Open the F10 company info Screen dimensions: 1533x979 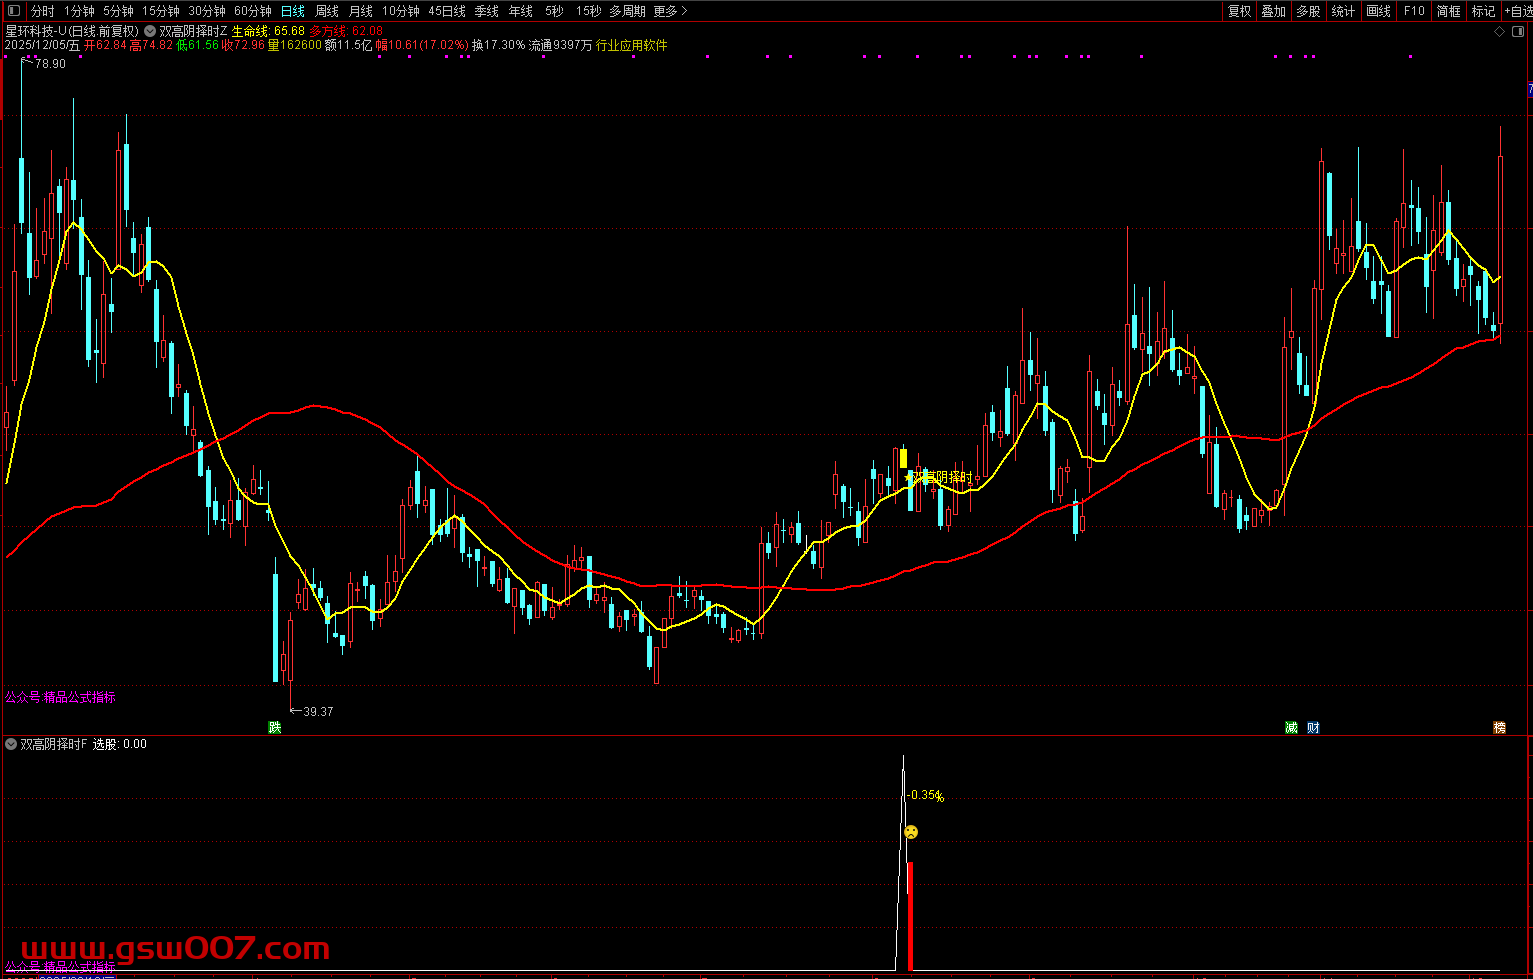tap(1414, 11)
